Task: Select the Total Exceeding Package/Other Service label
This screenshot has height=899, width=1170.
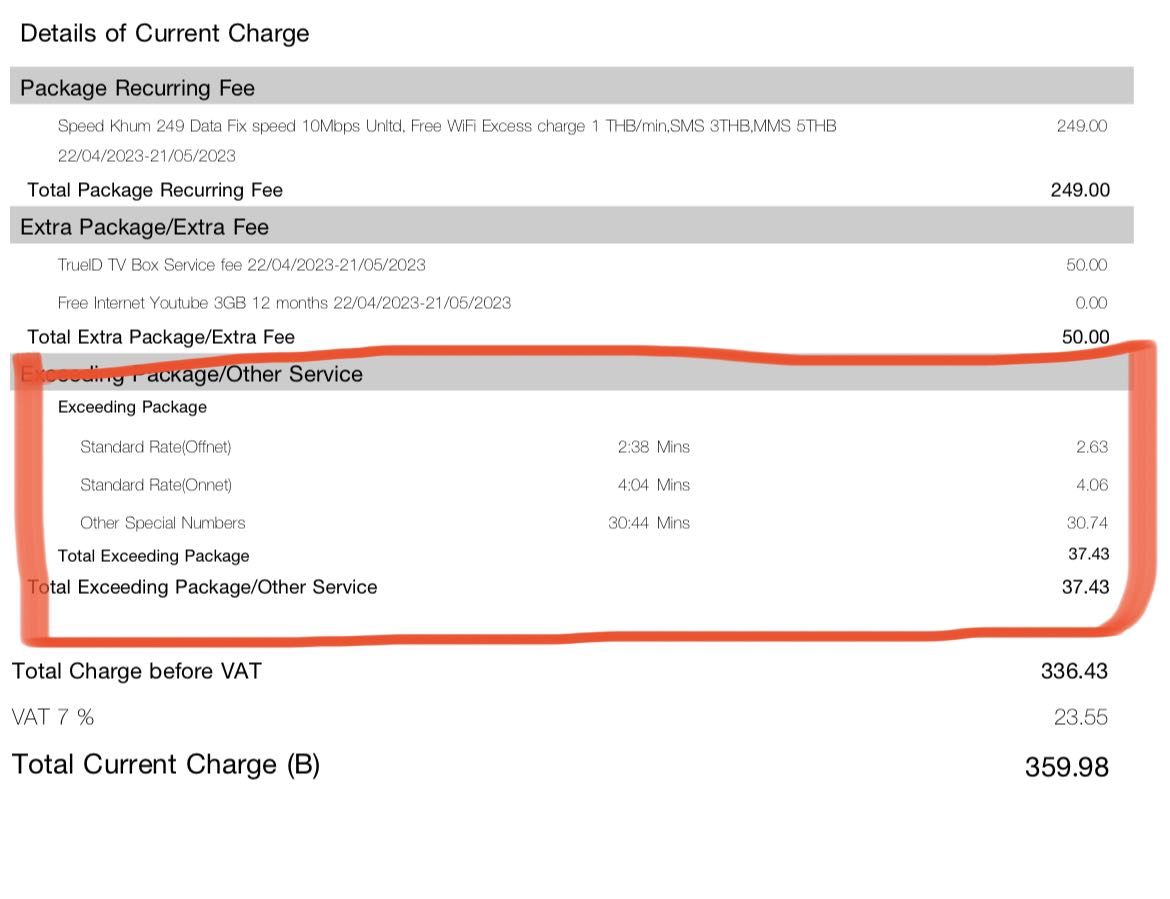Action: point(203,587)
